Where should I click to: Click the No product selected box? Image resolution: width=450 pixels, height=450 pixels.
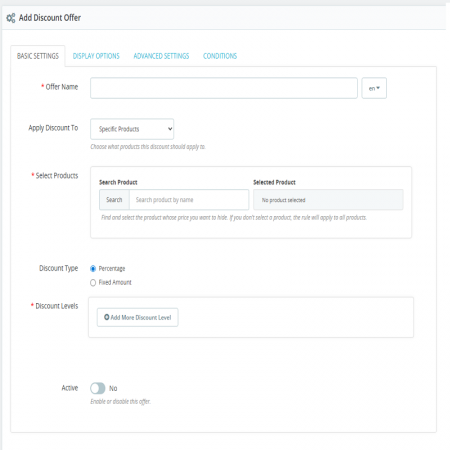(328, 200)
